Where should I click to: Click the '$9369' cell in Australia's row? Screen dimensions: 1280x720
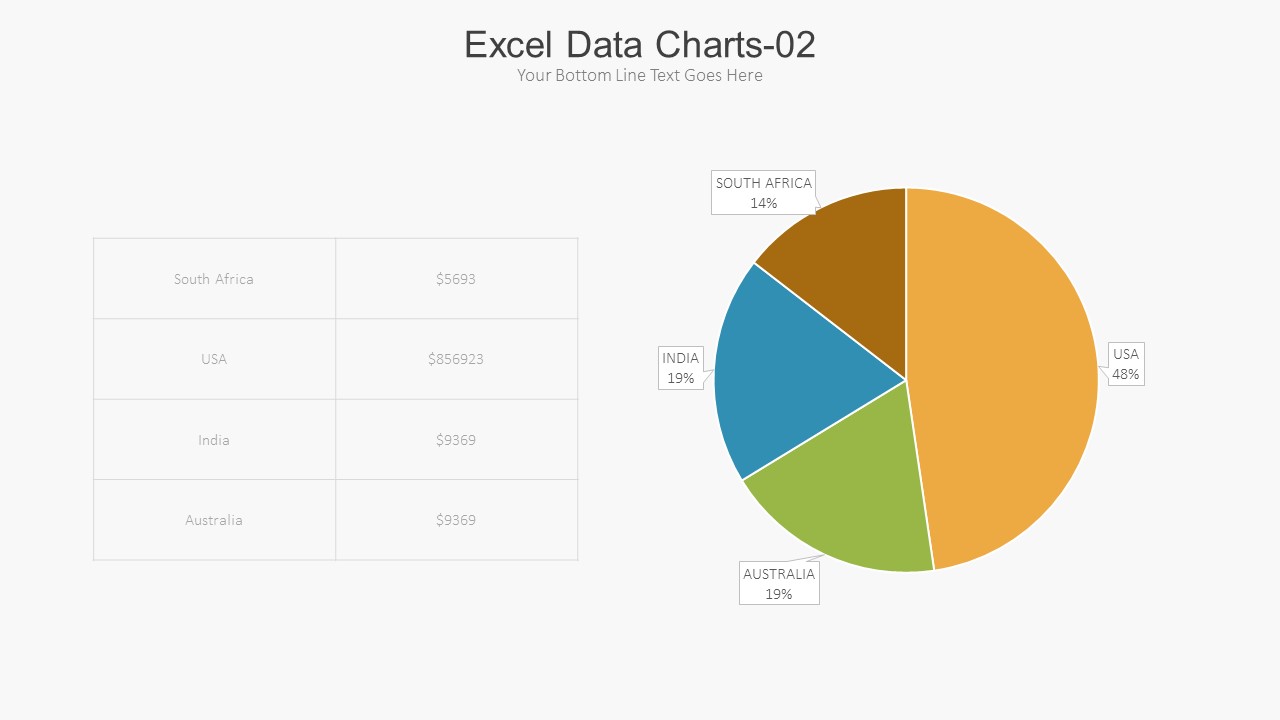(x=456, y=520)
